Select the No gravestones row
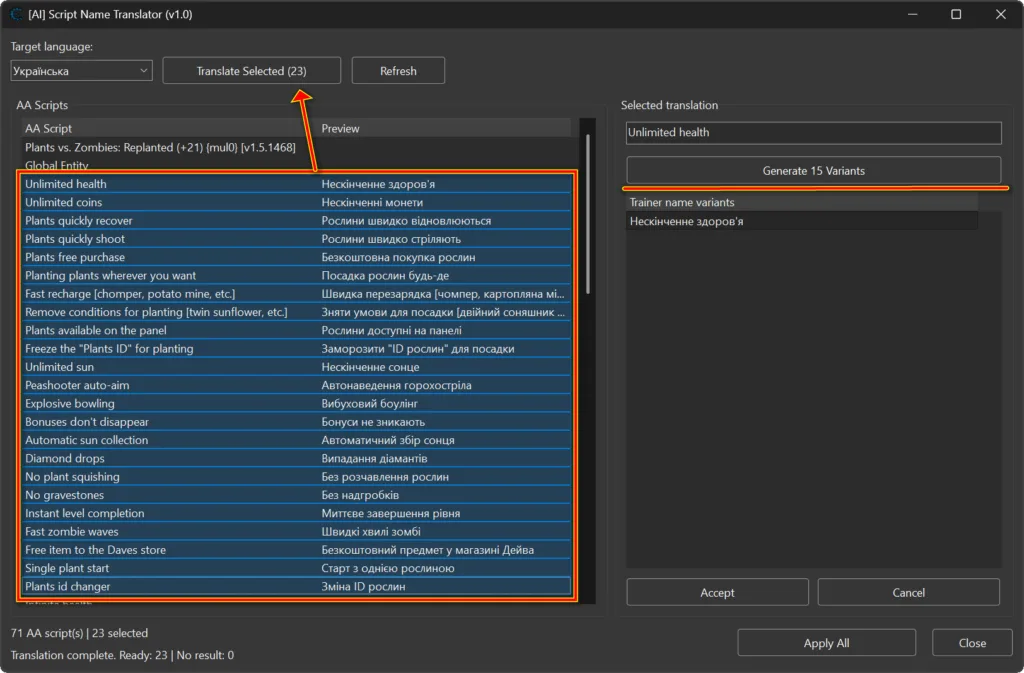This screenshot has width=1024, height=673. pos(296,495)
